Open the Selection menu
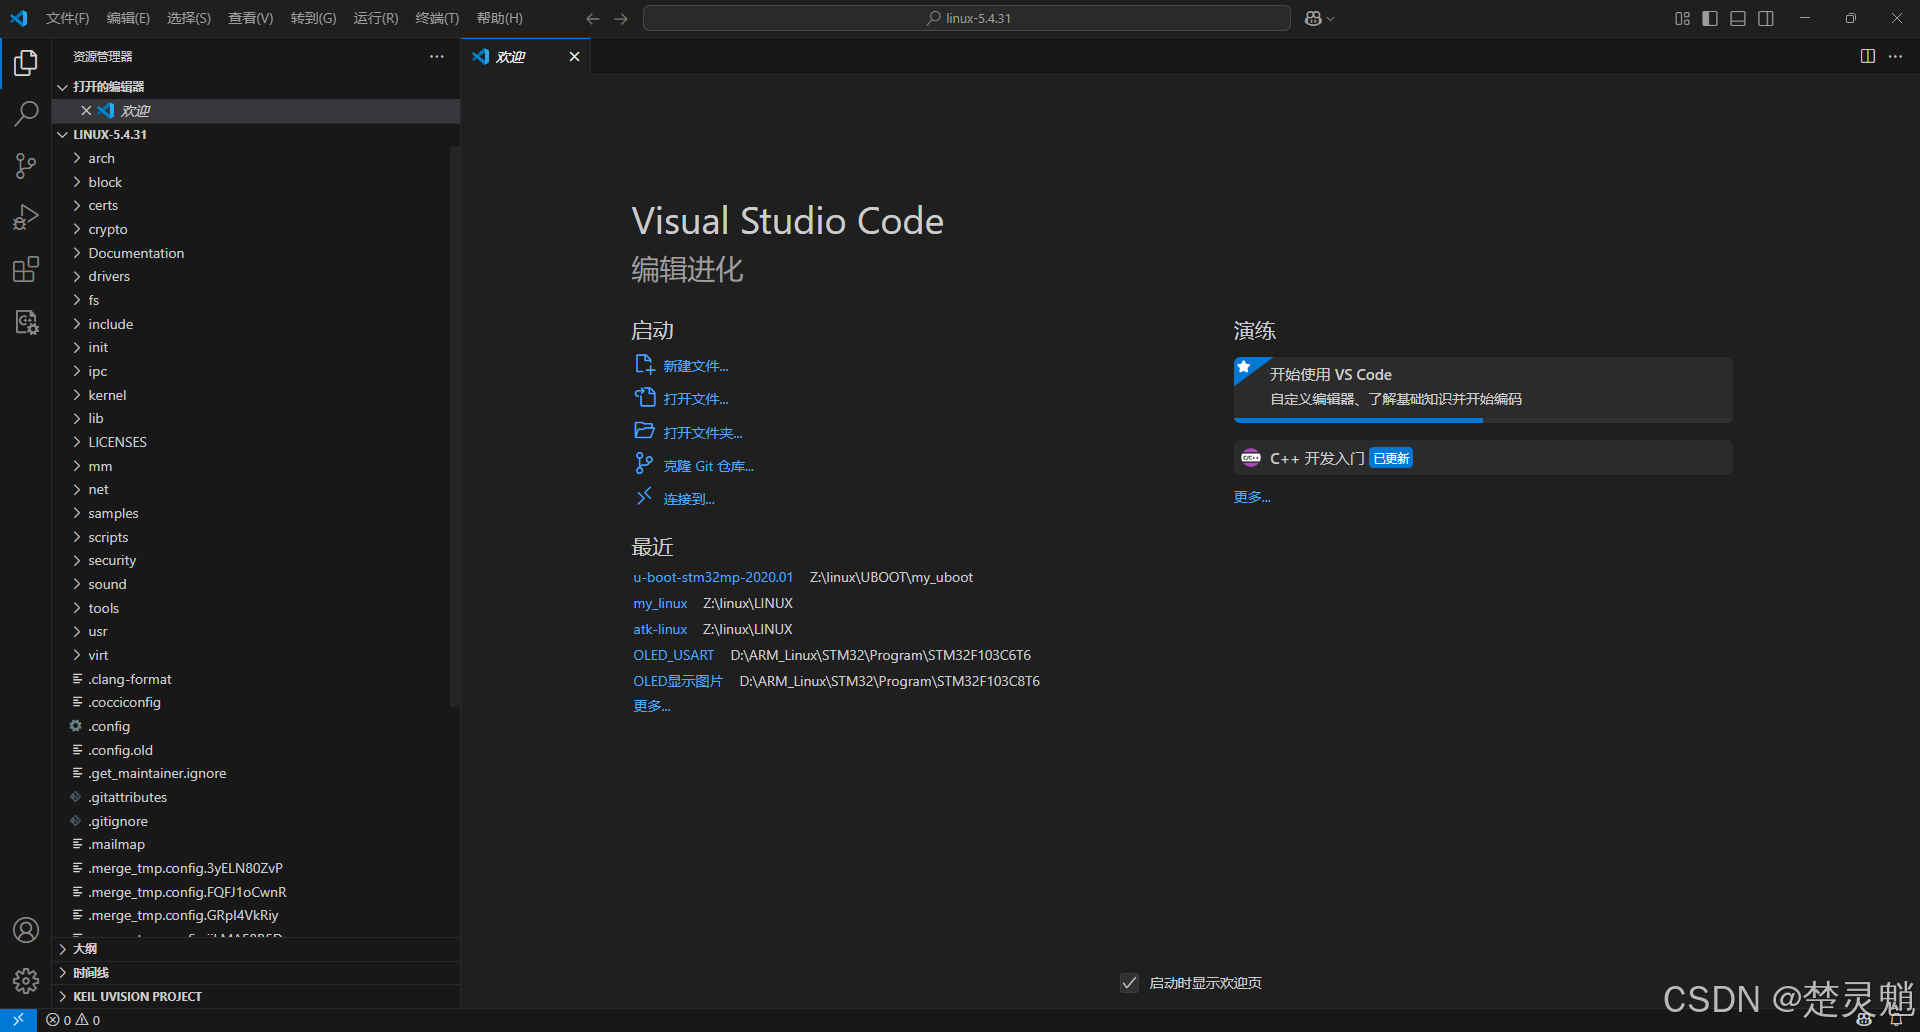This screenshot has height=1032, width=1920. click(x=189, y=19)
